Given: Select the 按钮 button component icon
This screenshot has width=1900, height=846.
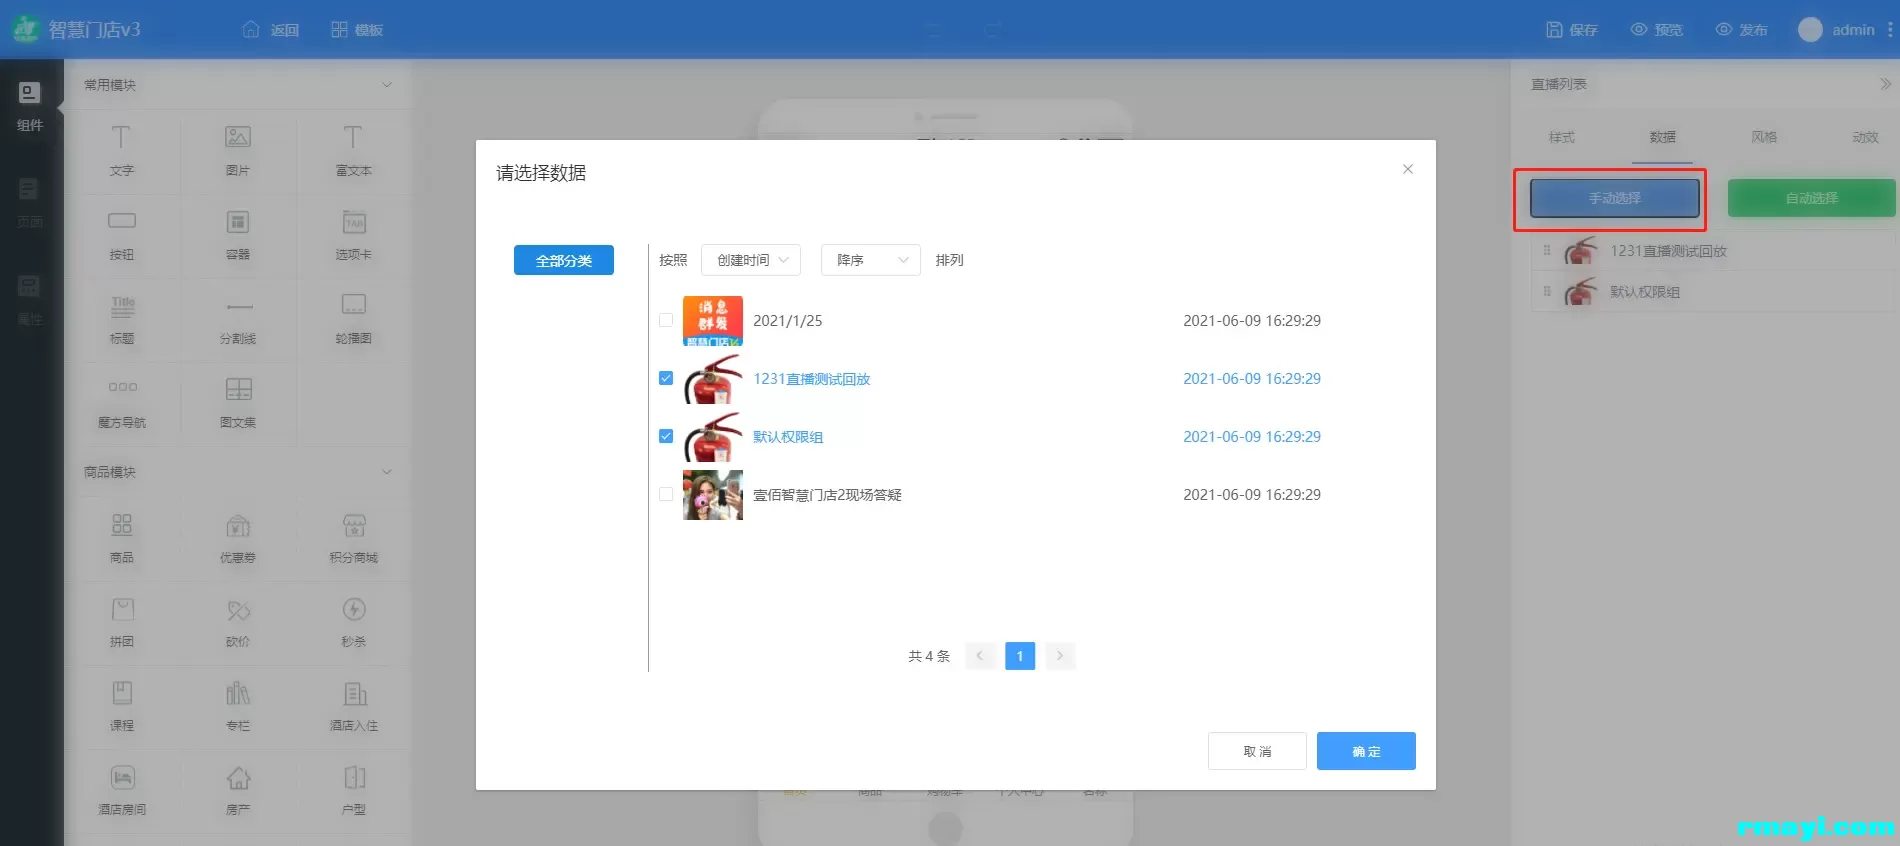Looking at the screenshot, I should 122,220.
